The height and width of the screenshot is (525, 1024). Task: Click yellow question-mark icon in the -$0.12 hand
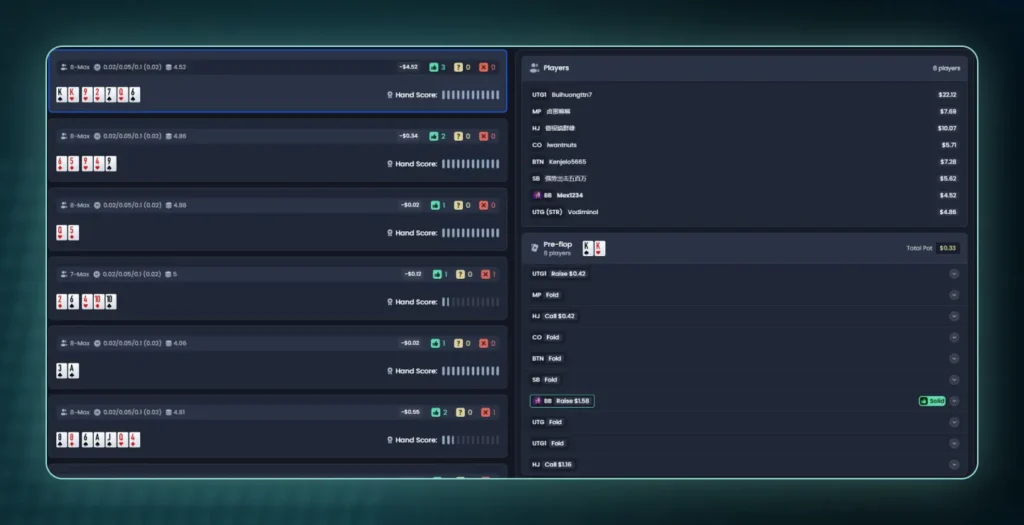[460, 274]
